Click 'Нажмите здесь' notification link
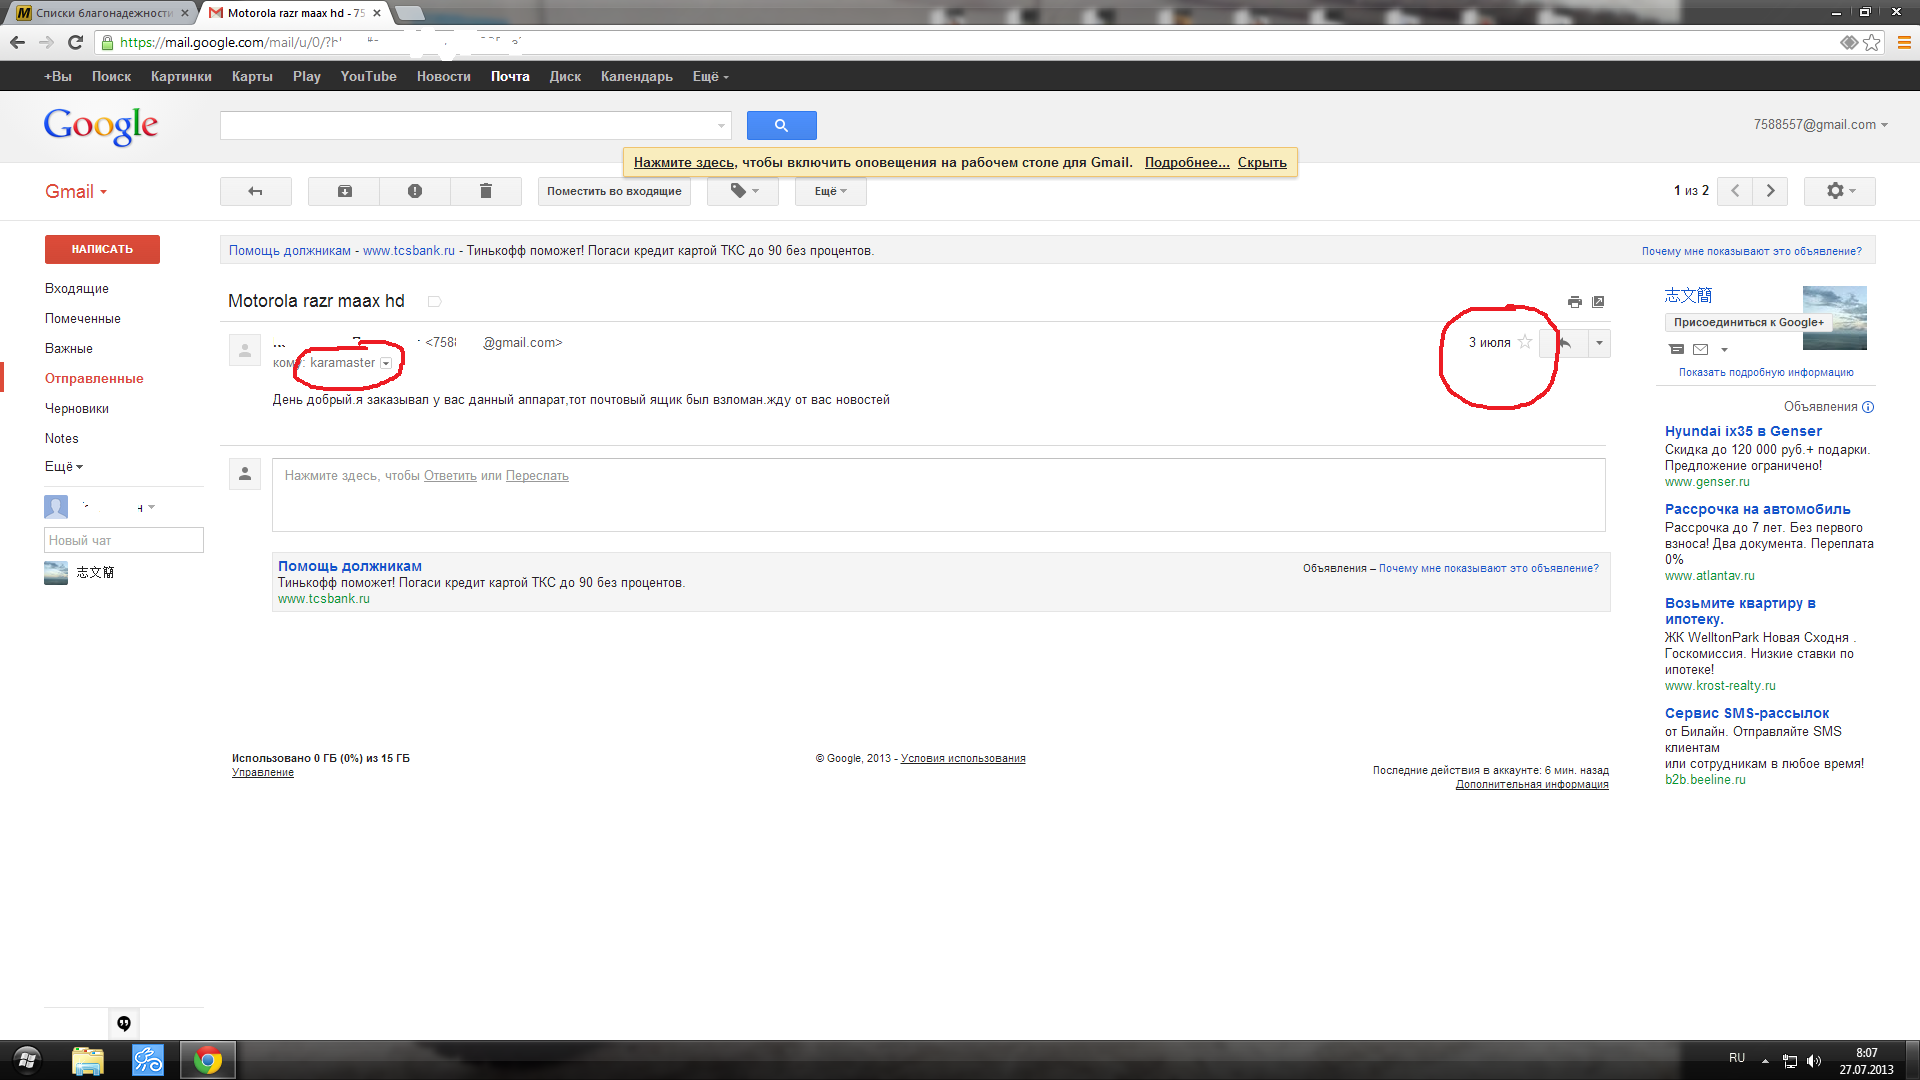The height and width of the screenshot is (1080, 1920). click(x=684, y=162)
